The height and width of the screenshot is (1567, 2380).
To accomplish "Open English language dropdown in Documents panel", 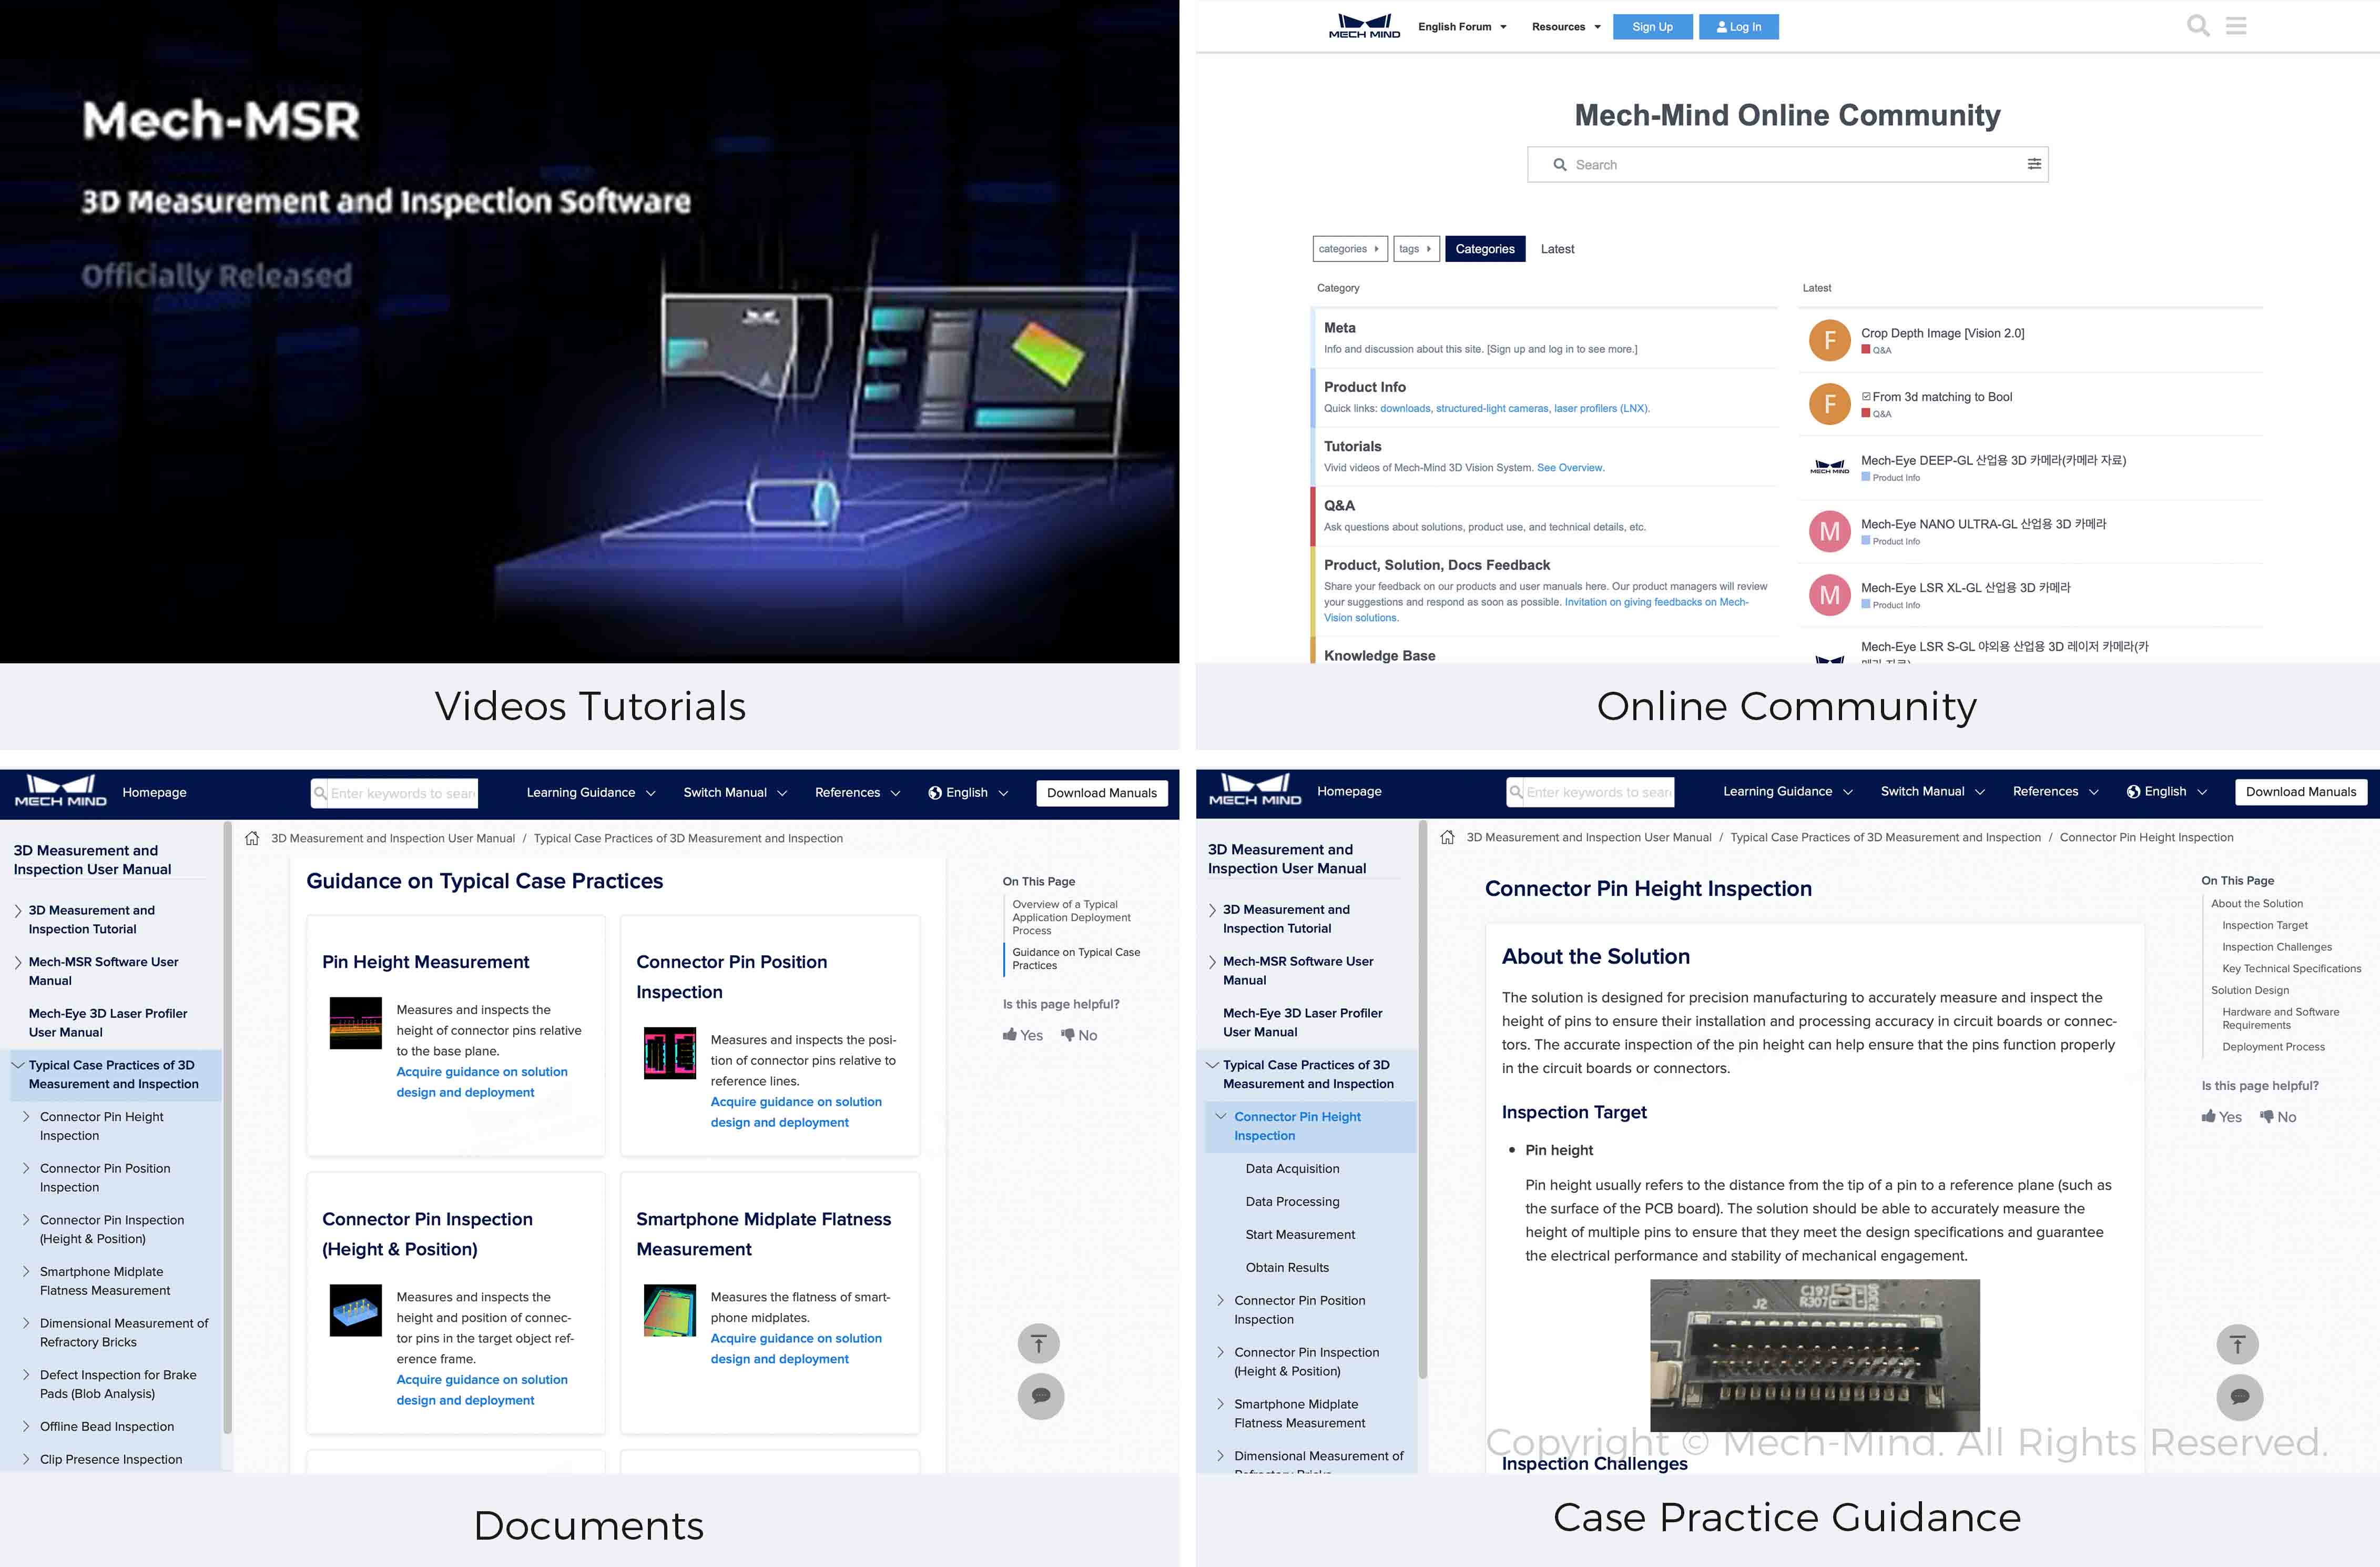I will (x=968, y=793).
